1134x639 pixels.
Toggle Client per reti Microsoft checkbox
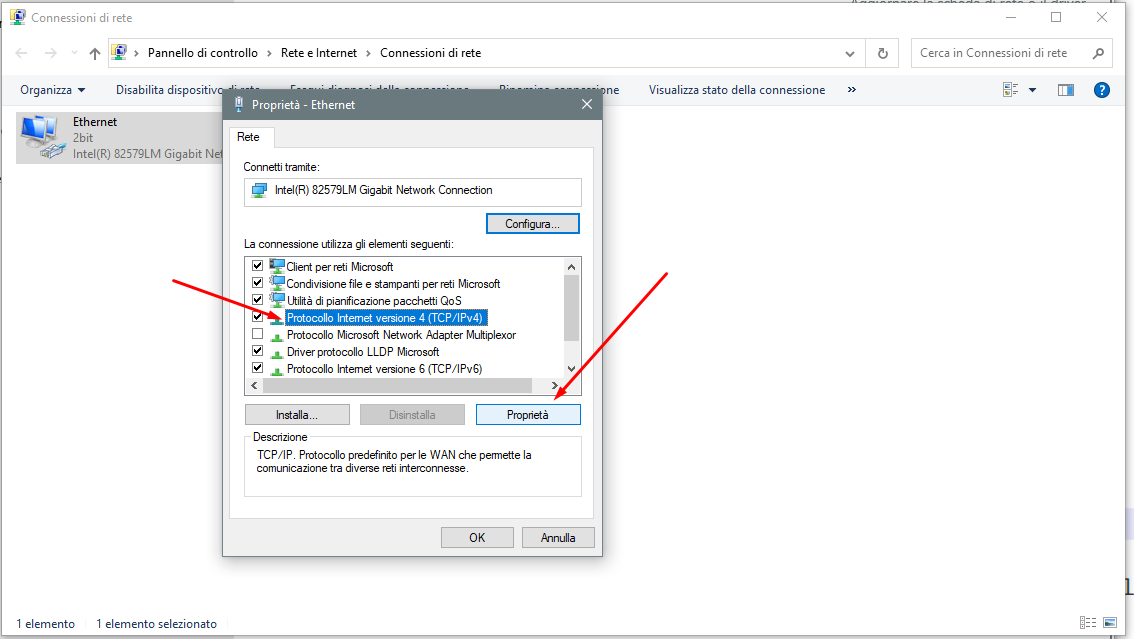coord(257,266)
